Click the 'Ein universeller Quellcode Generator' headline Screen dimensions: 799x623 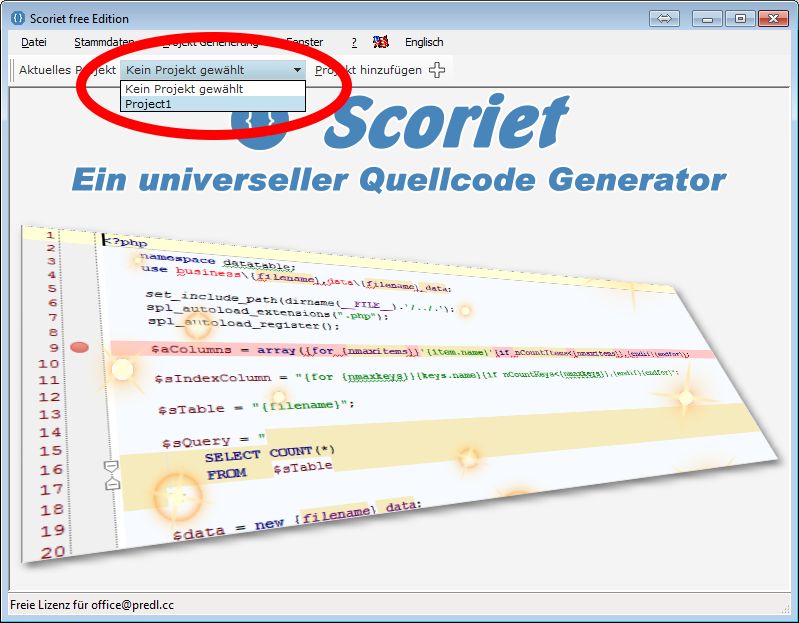click(x=399, y=180)
